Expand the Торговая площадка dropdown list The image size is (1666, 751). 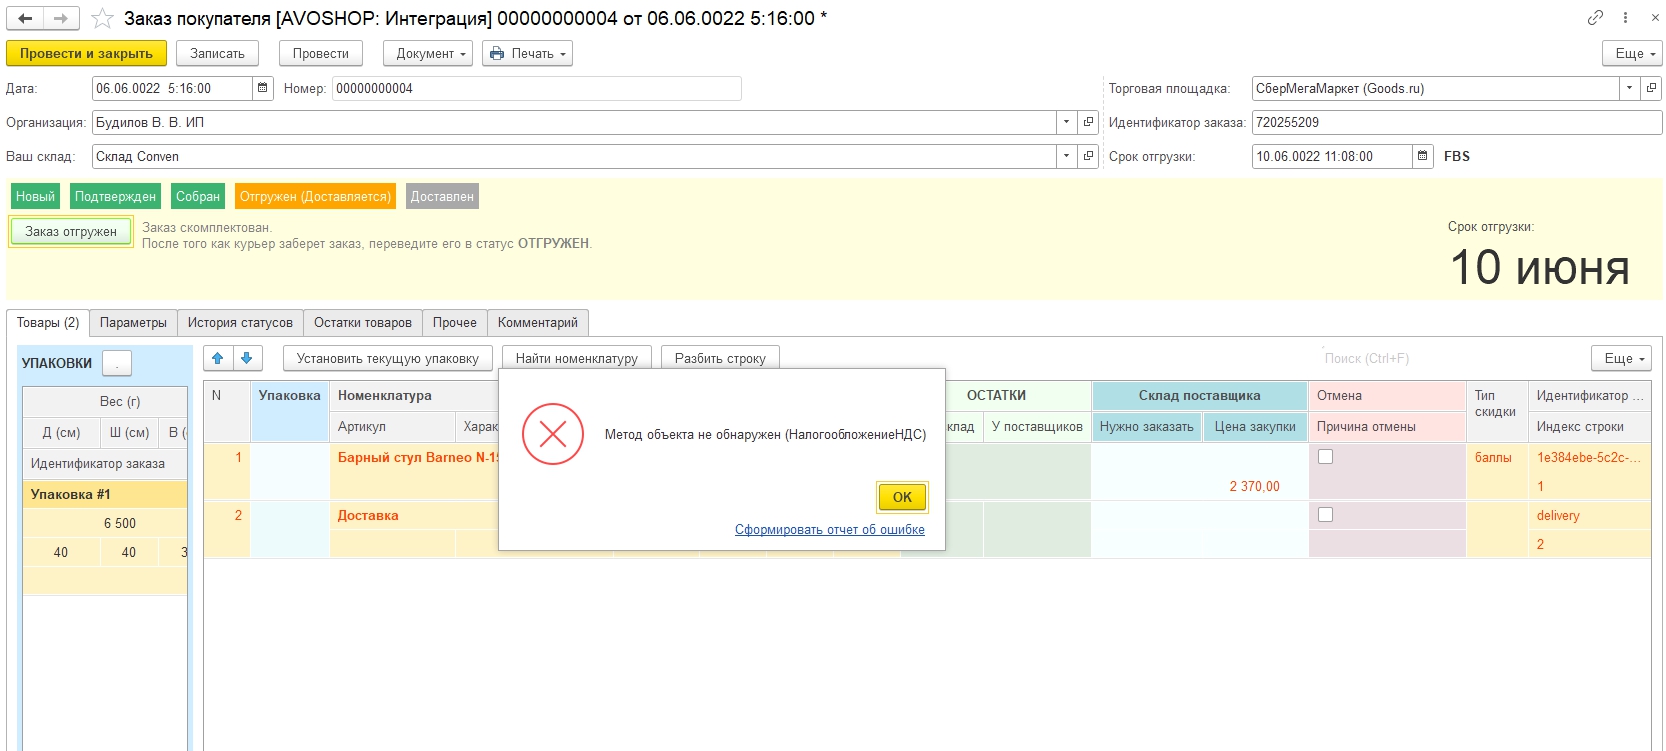(1629, 88)
